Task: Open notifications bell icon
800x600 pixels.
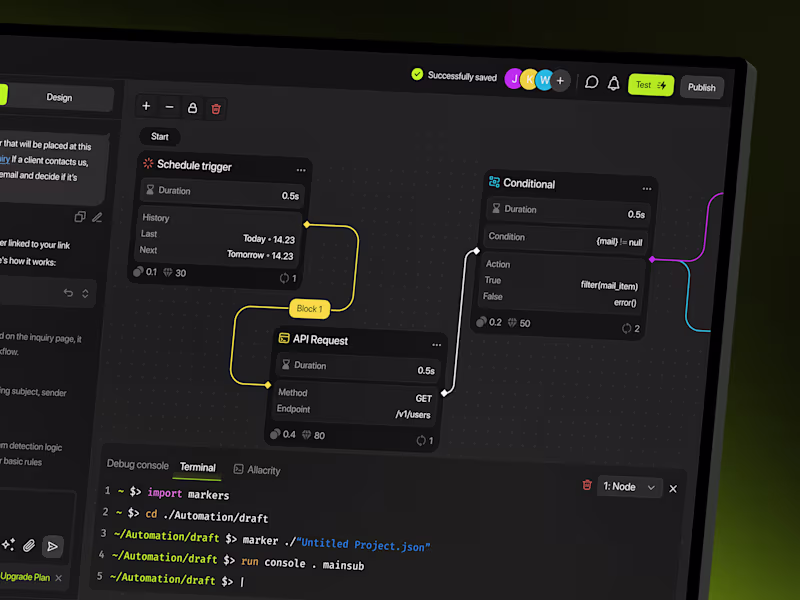Action: tap(613, 83)
